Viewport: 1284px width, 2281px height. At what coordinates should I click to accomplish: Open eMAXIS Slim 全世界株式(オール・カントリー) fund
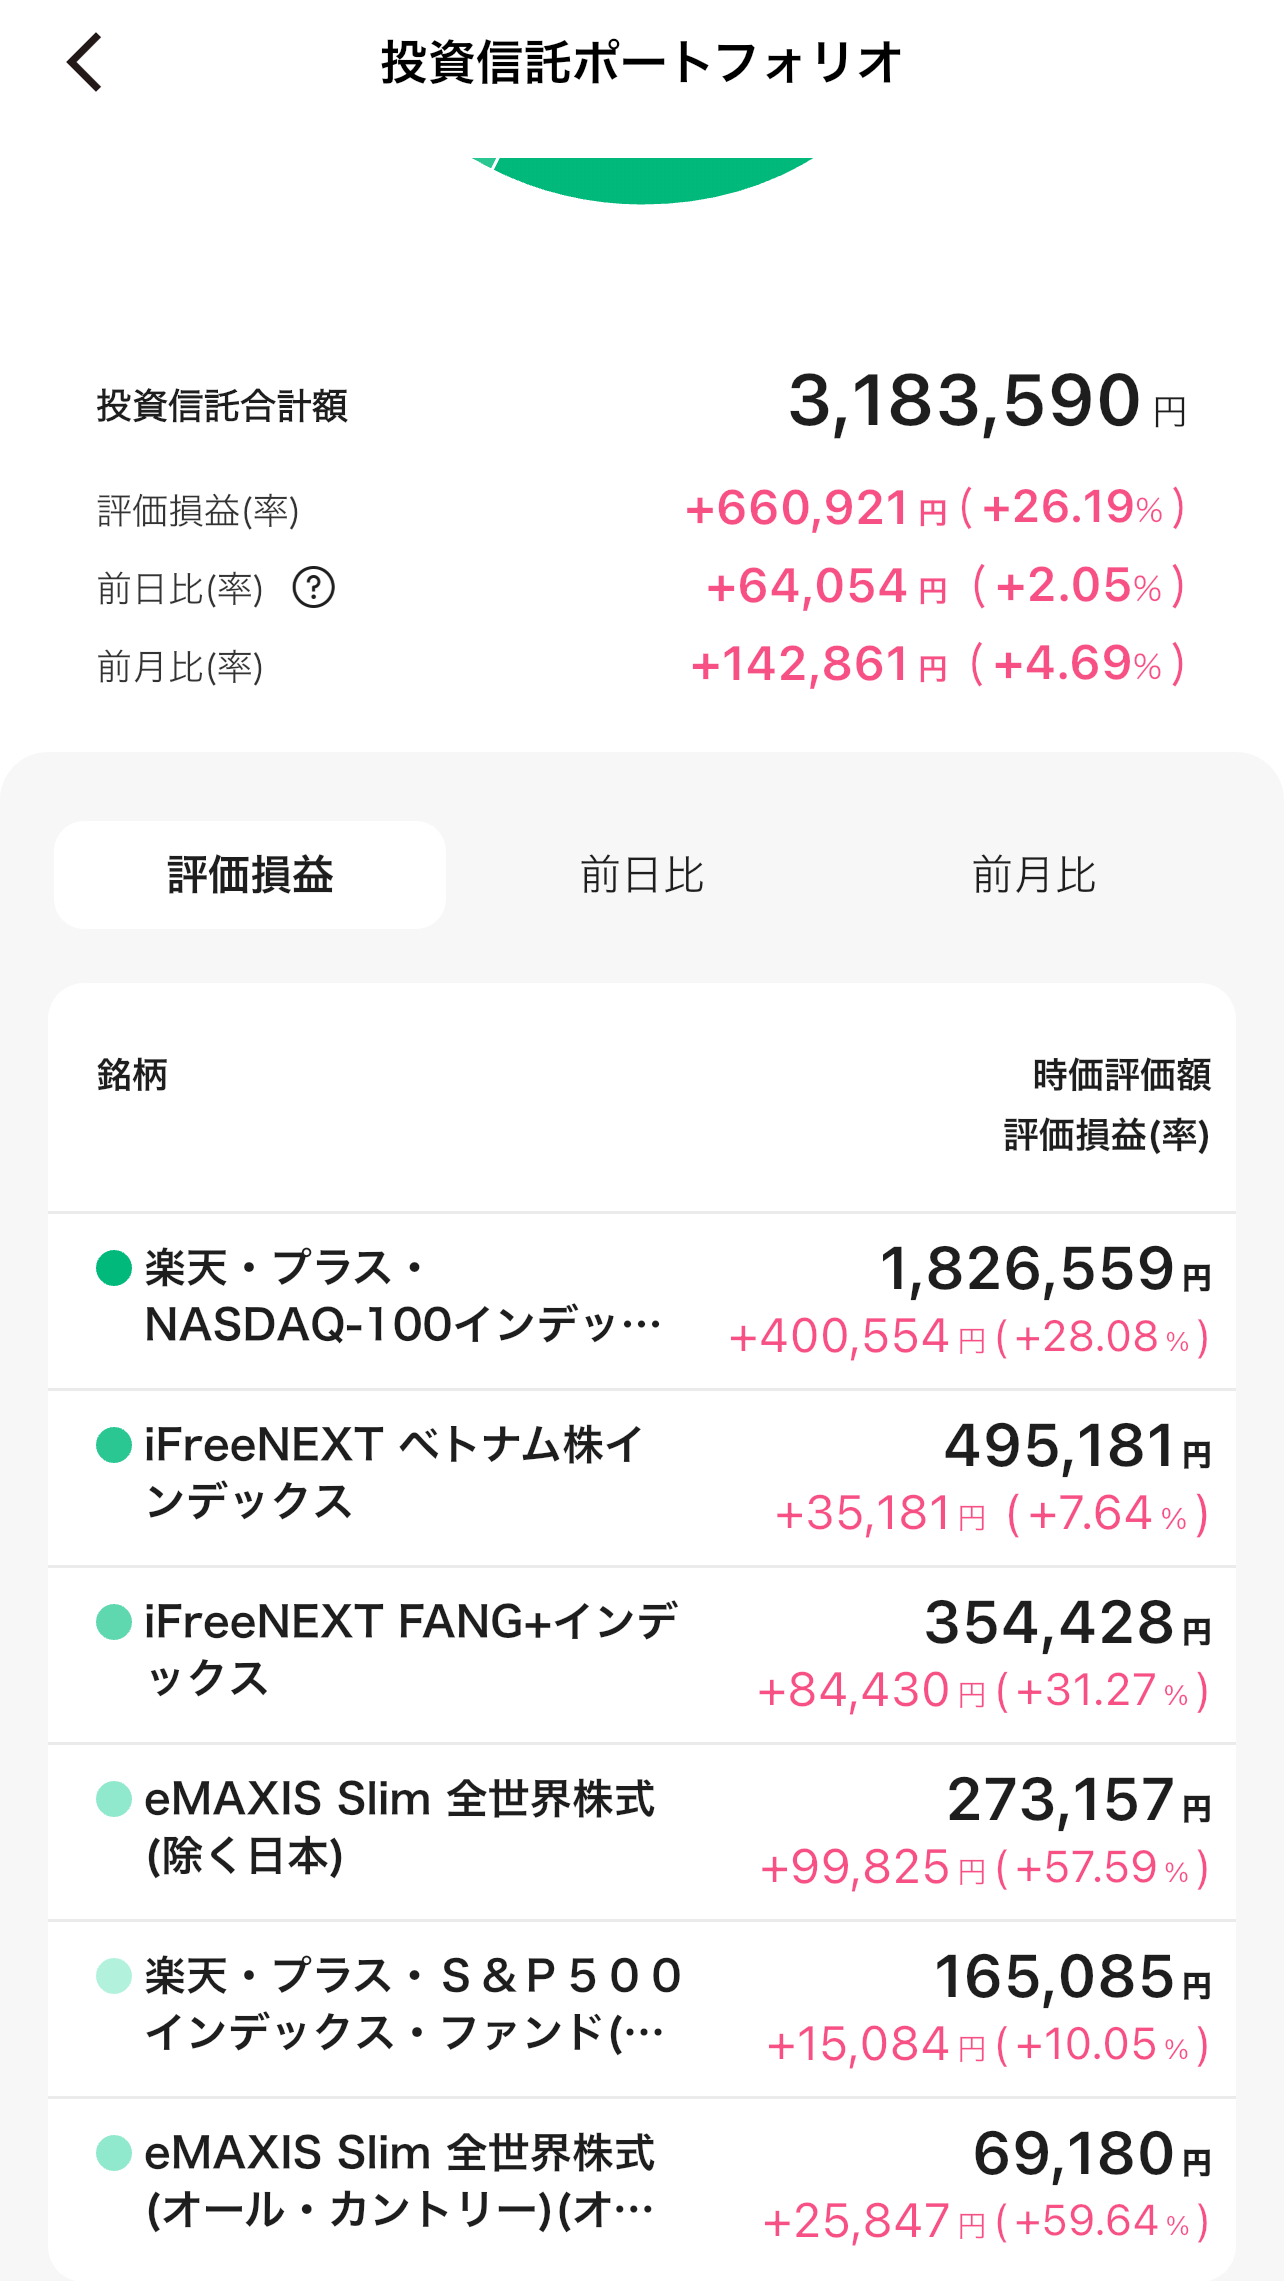(x=400, y=2181)
